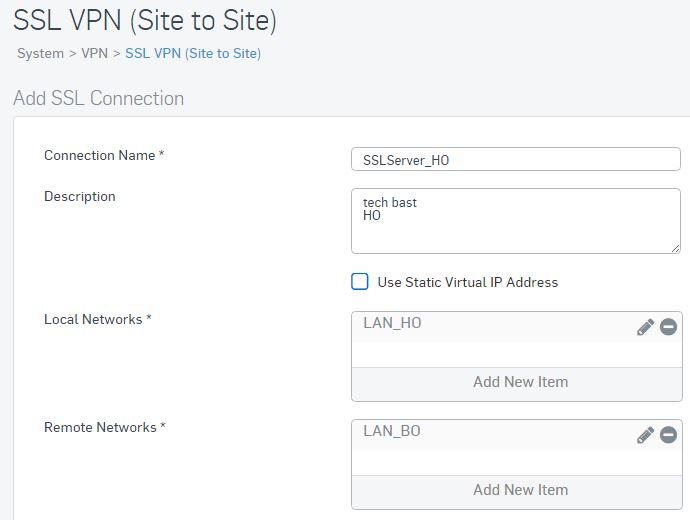Enable Use Static Virtual IP Address checkbox
This screenshot has width=690, height=520.
(360, 282)
